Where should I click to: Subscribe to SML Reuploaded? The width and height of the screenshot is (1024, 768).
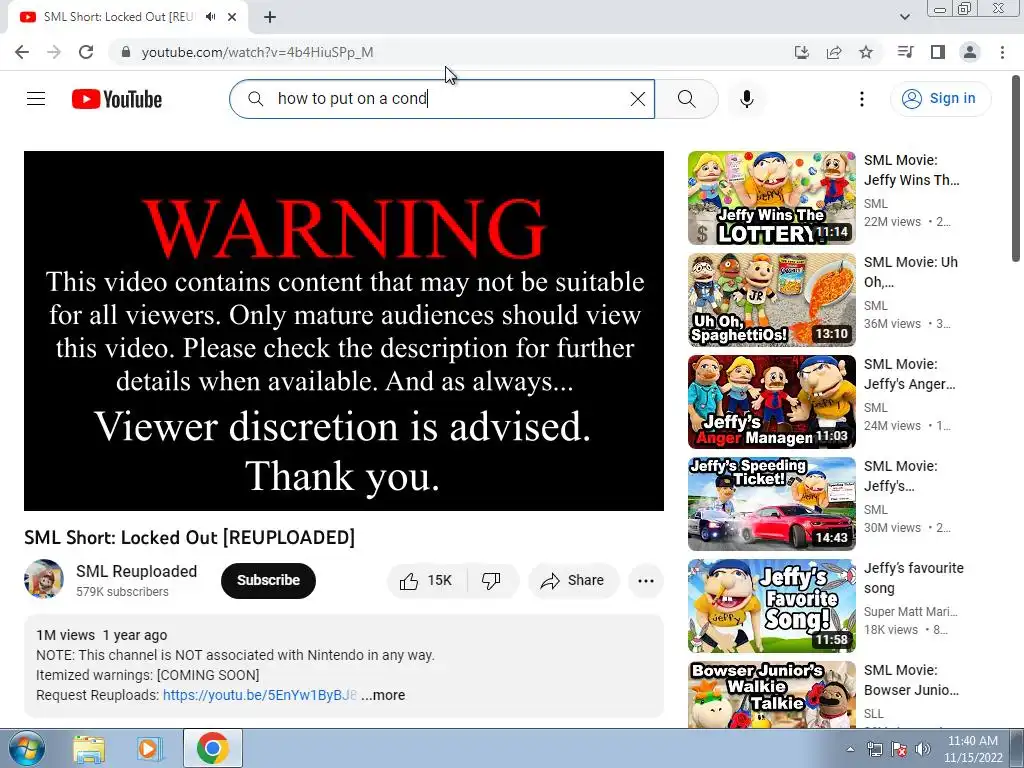point(268,580)
